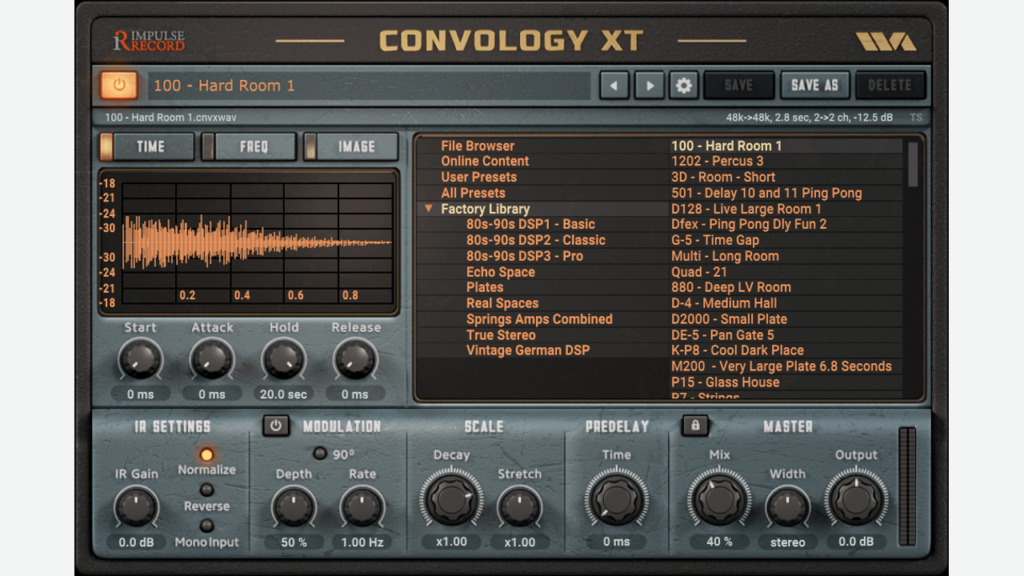Select the Plates category in the browser
Image resolution: width=1024 pixels, height=576 pixels.
485,287
